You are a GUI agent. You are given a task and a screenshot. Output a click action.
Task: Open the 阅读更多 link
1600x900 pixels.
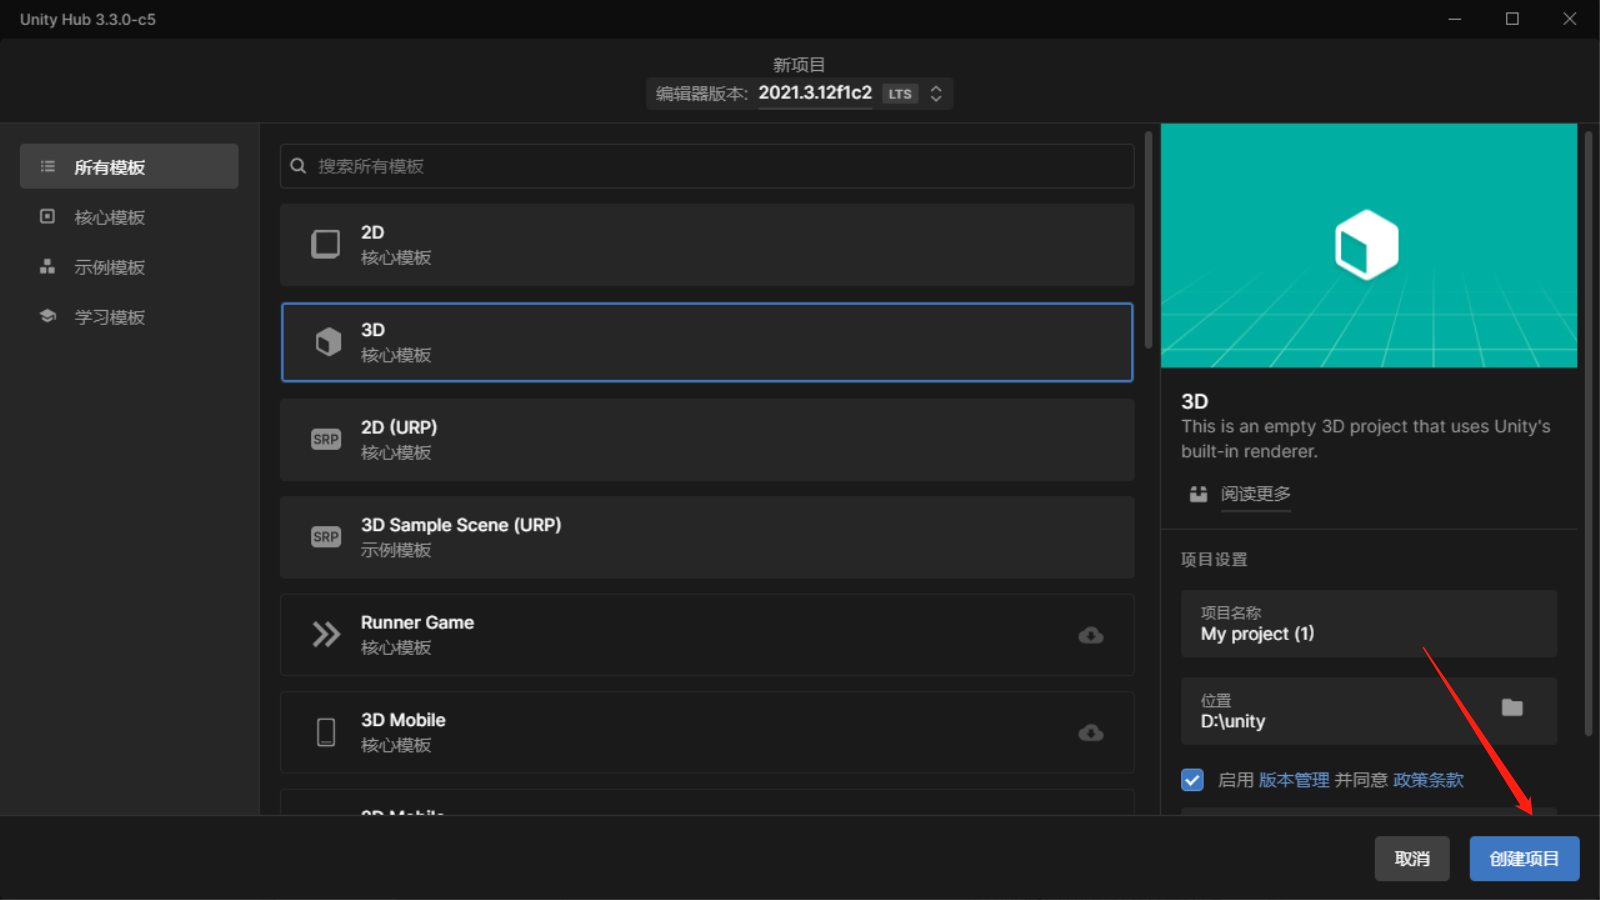point(1256,494)
